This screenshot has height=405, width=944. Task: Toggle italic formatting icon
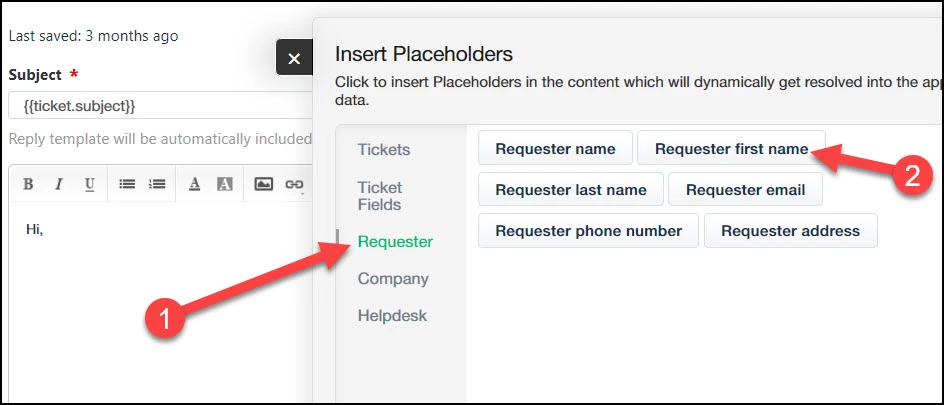58,184
